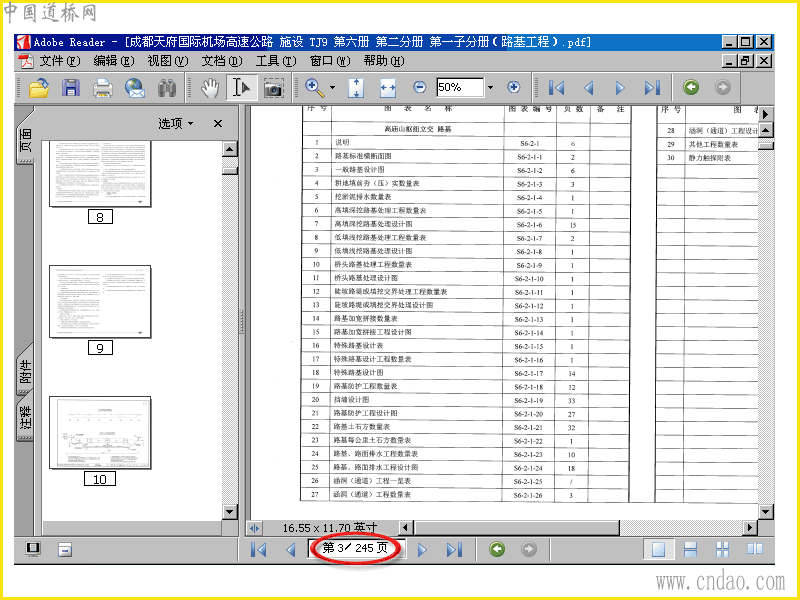
Task: Go to next page in status bar
Action: coord(422,549)
